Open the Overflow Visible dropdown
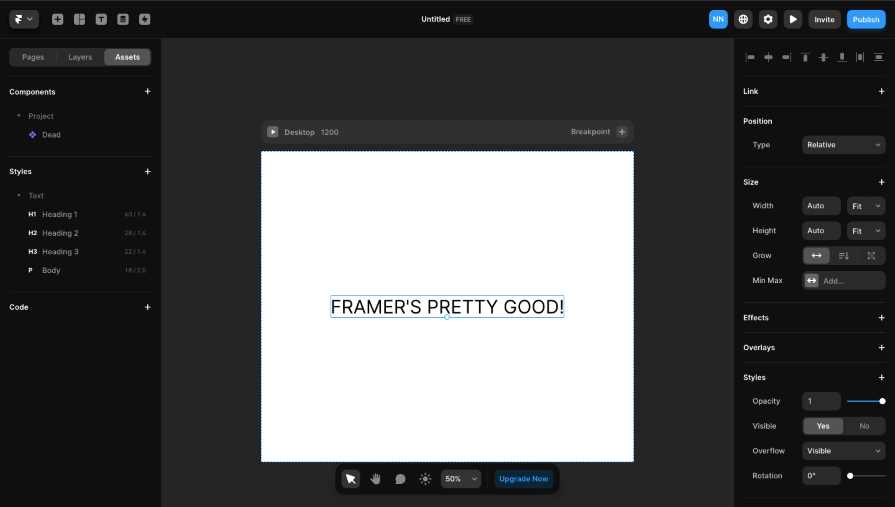This screenshot has width=895, height=507. [843, 451]
